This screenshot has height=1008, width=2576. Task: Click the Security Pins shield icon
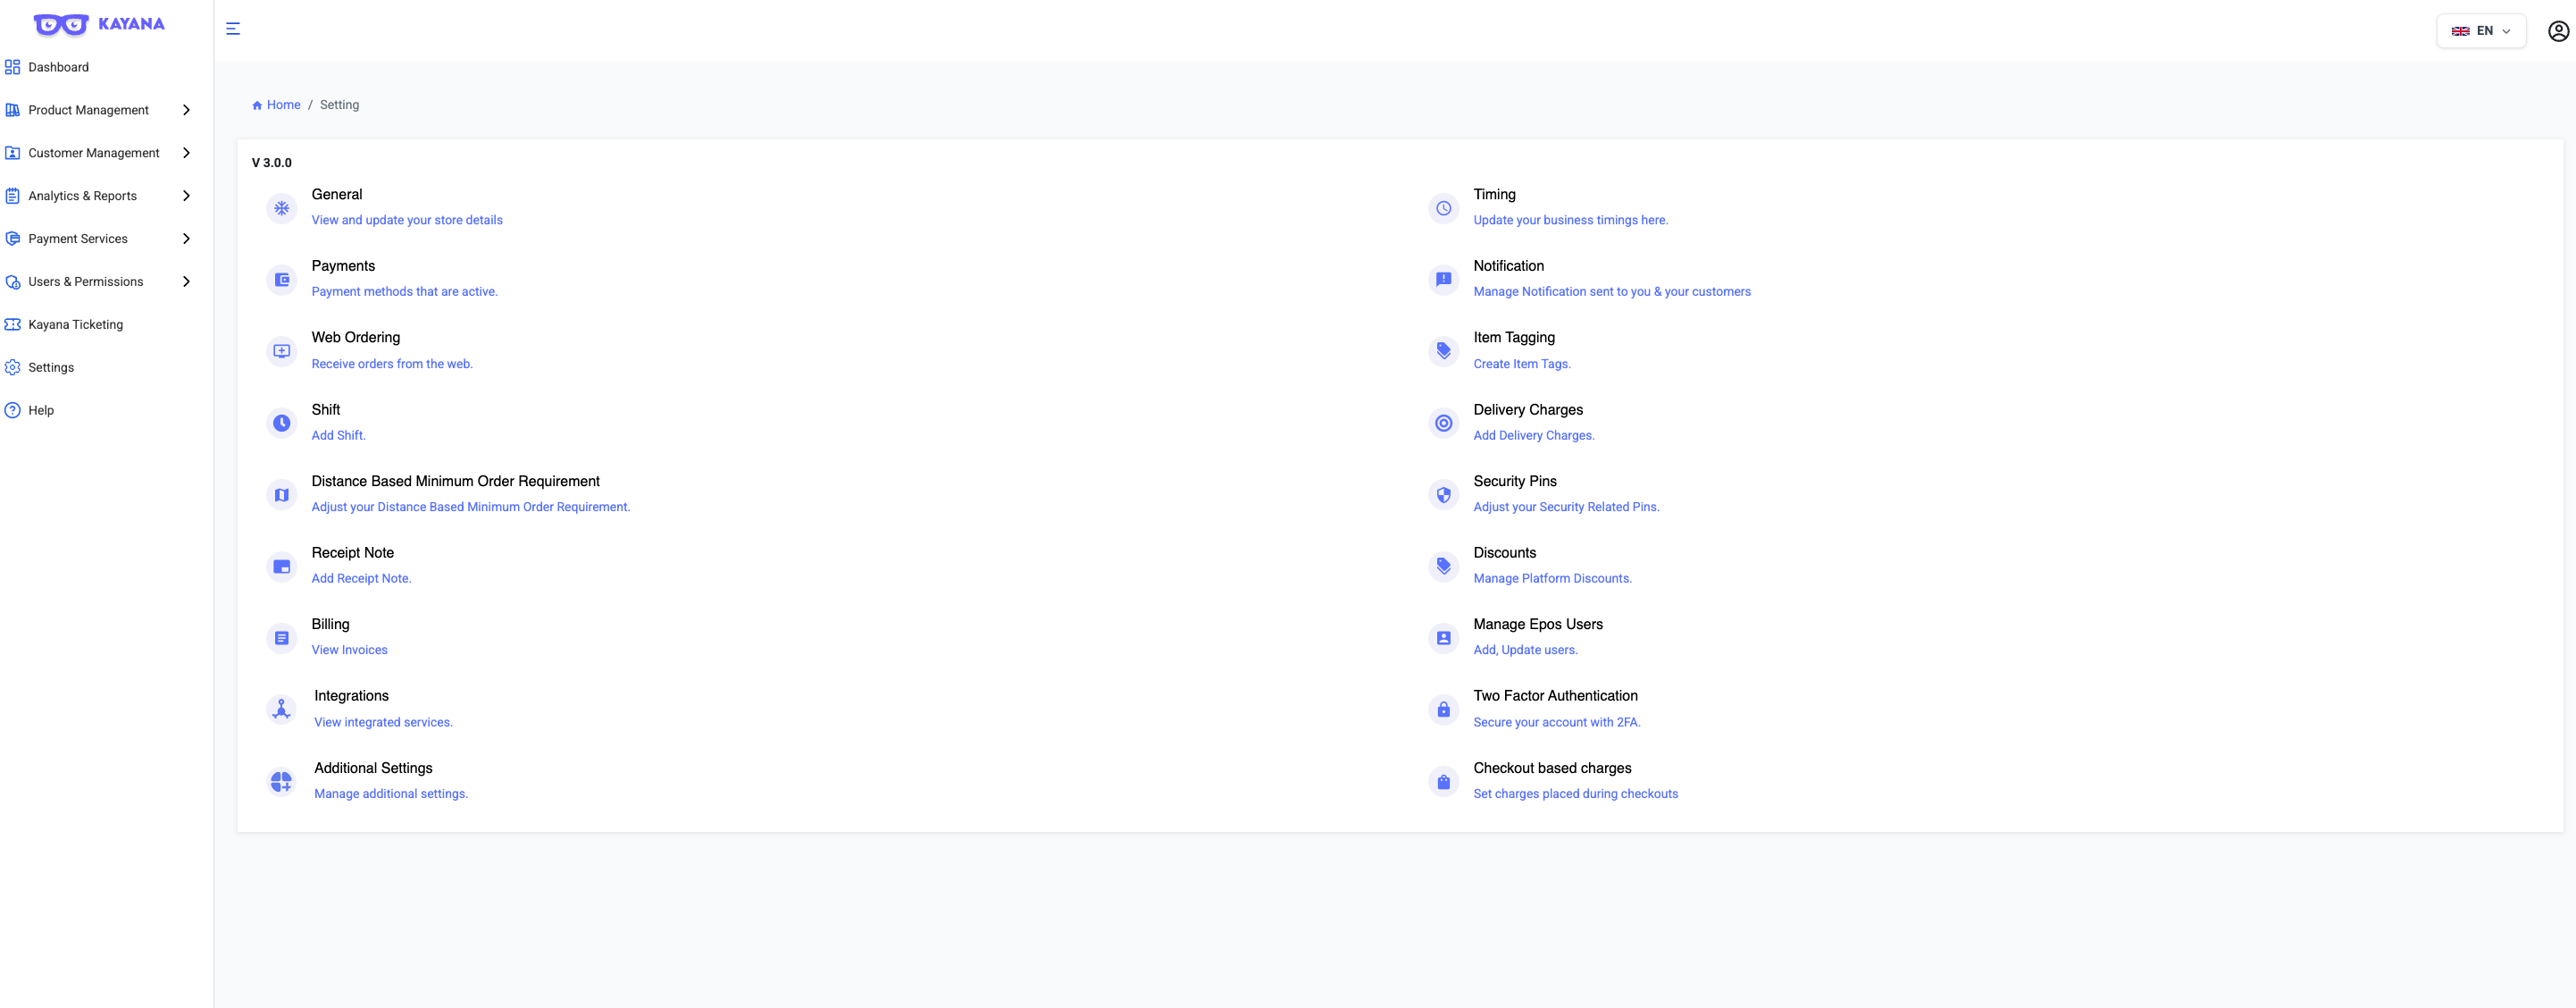pos(1444,495)
